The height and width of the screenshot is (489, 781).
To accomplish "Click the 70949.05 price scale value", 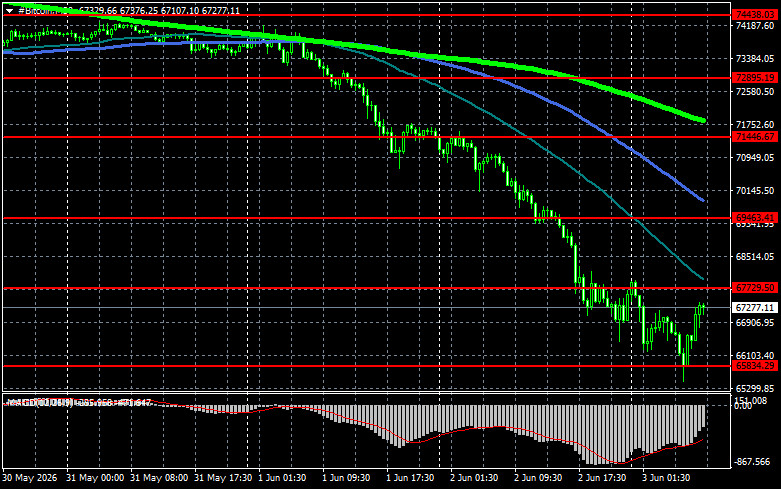I will [755, 157].
